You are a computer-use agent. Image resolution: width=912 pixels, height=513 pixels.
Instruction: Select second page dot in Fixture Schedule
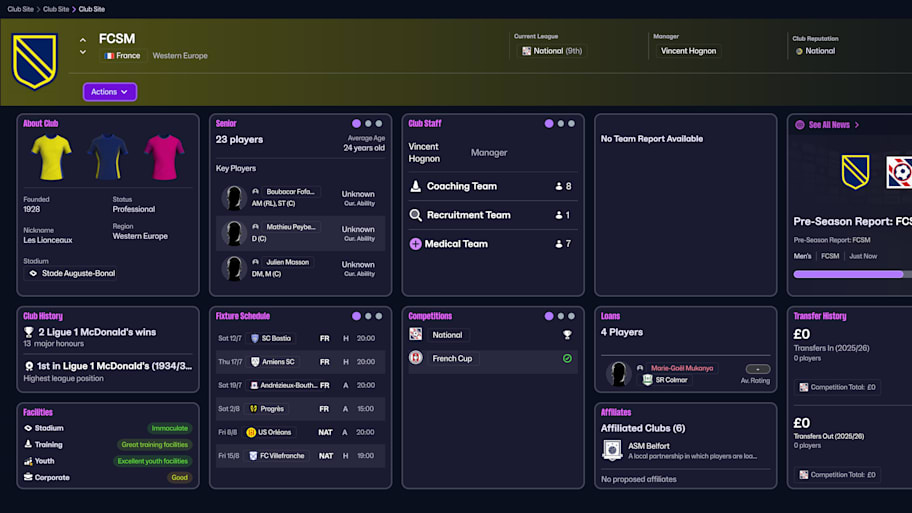(x=368, y=316)
